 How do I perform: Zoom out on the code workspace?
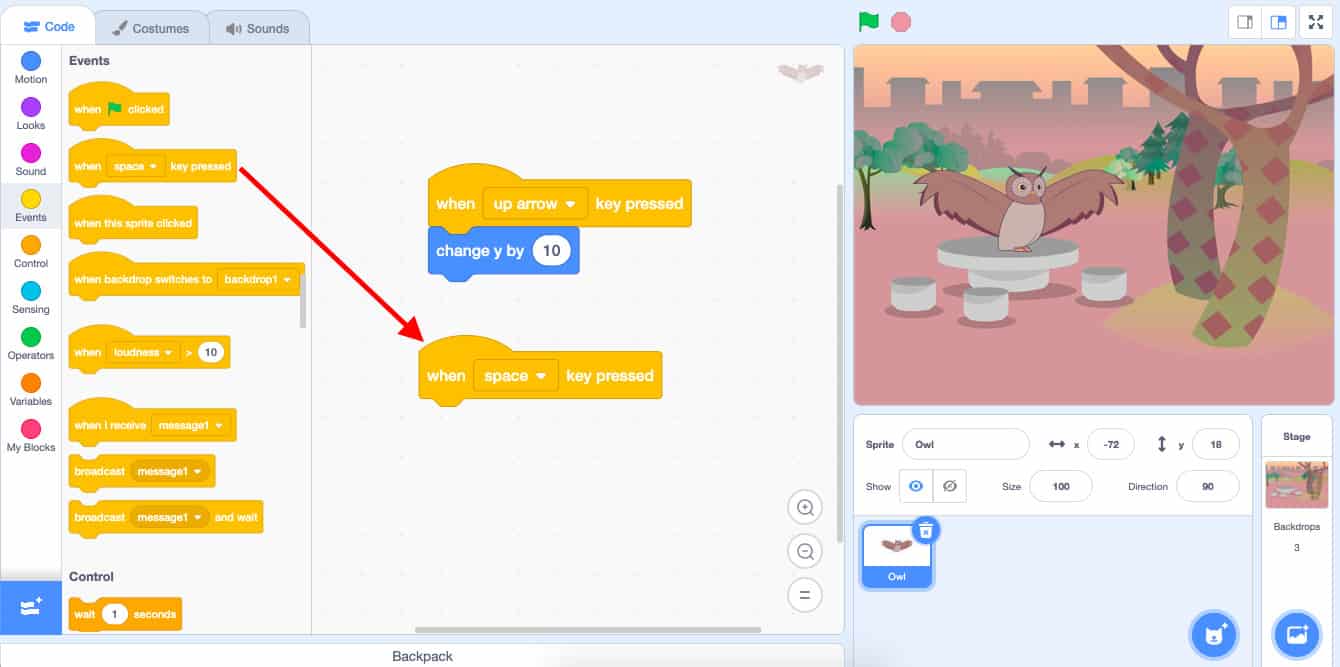(804, 551)
